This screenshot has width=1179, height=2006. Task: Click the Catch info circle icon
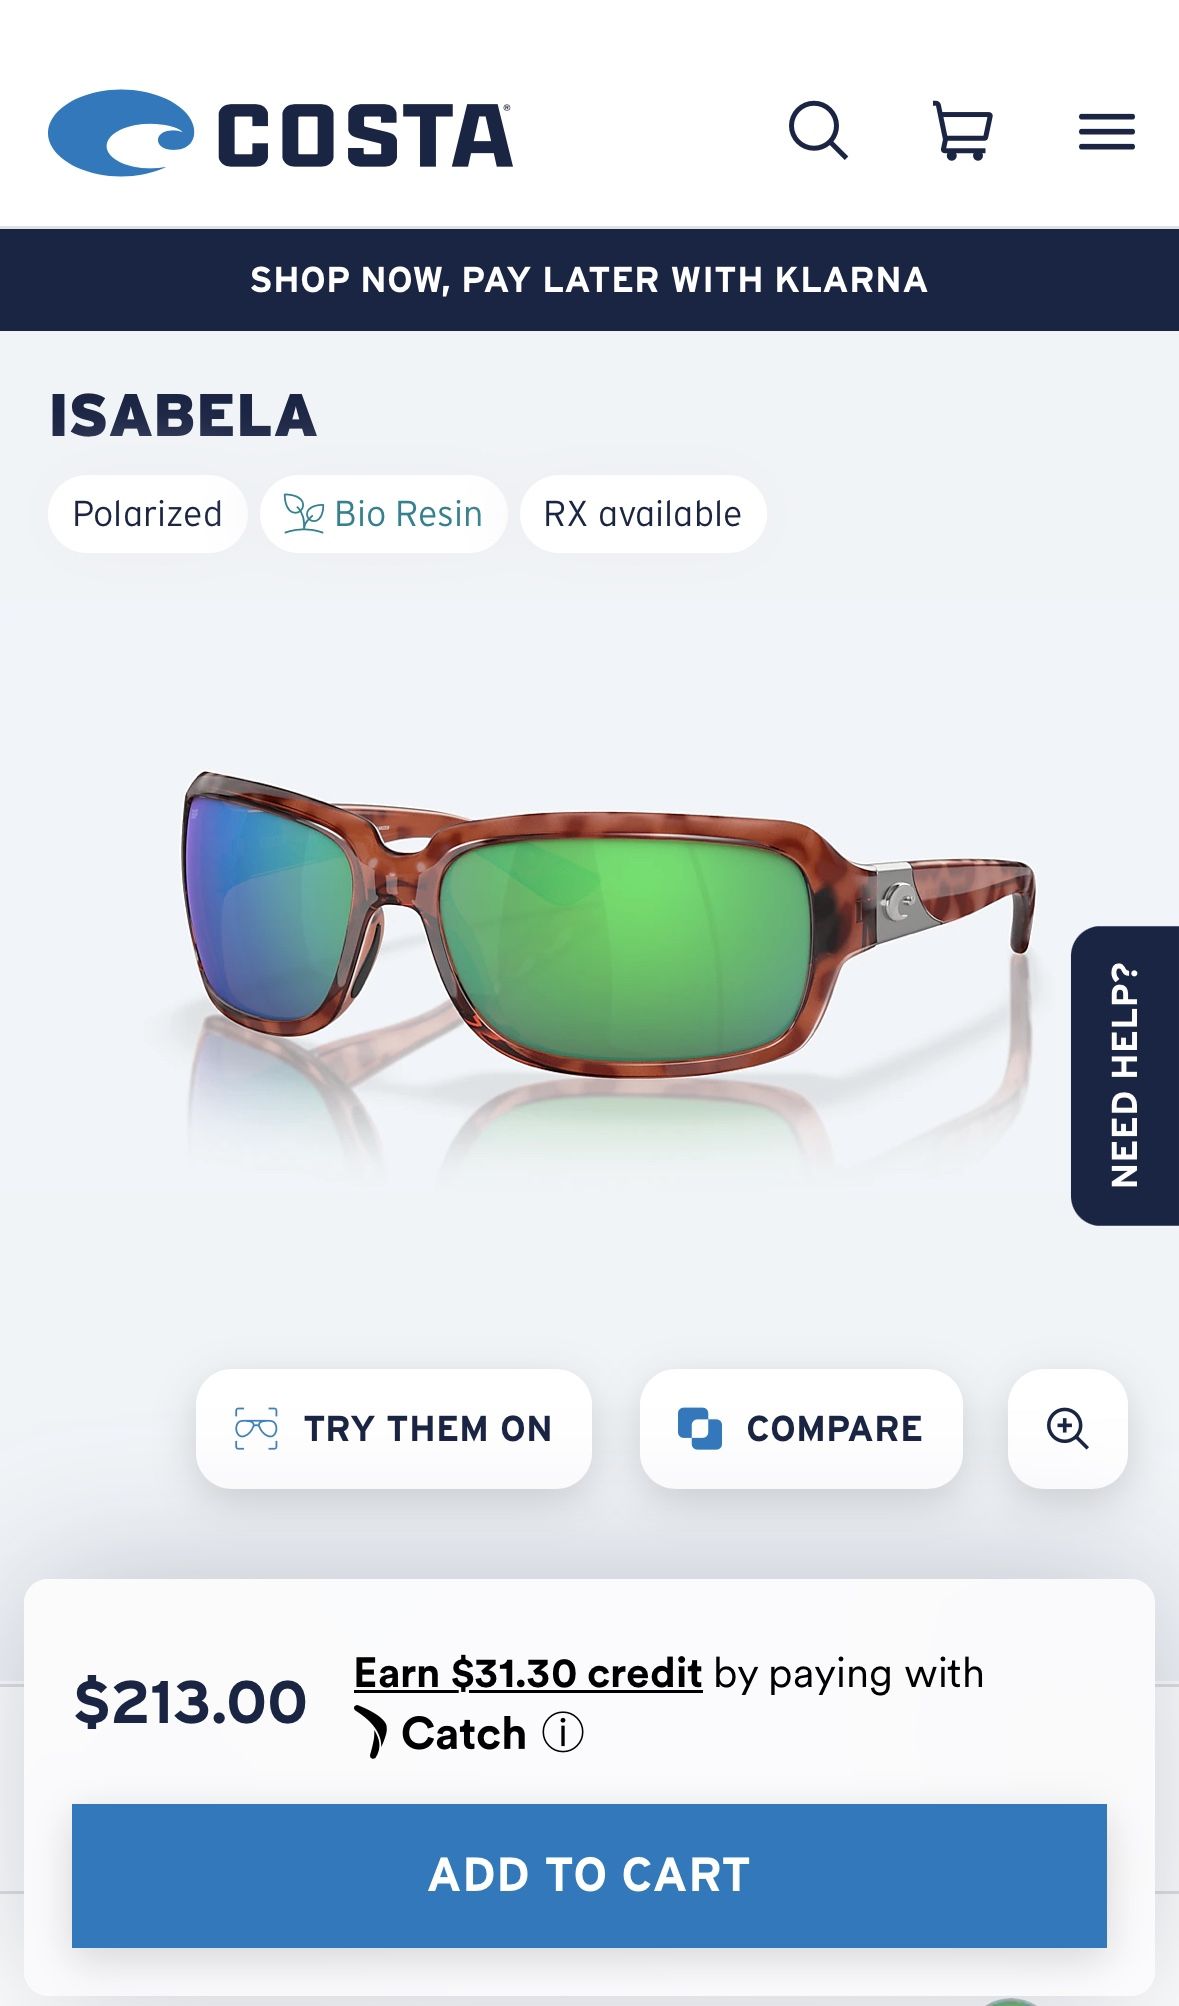(x=563, y=1733)
